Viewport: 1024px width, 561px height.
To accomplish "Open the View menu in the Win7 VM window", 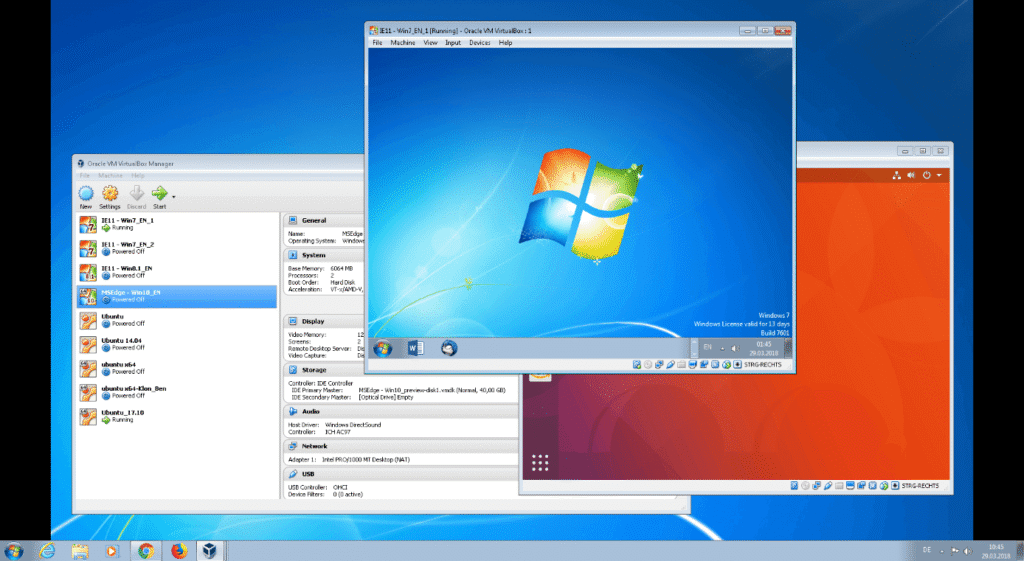I will click(430, 43).
